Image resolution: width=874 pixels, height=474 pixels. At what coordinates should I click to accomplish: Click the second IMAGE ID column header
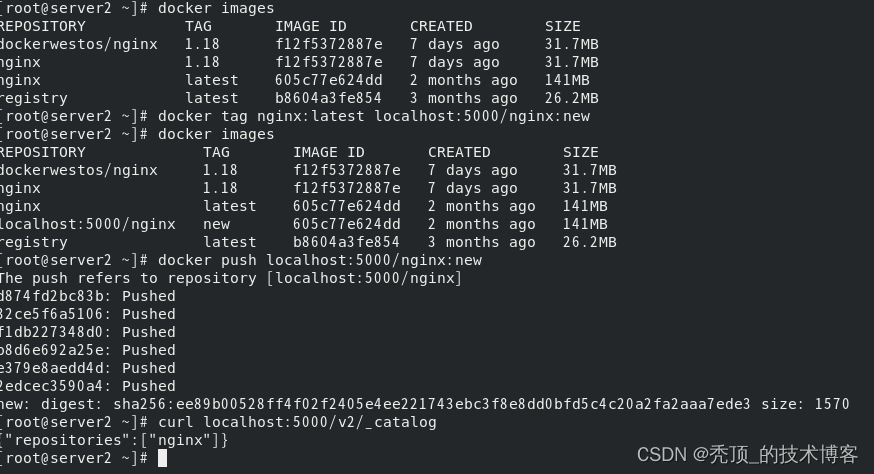coord(329,152)
